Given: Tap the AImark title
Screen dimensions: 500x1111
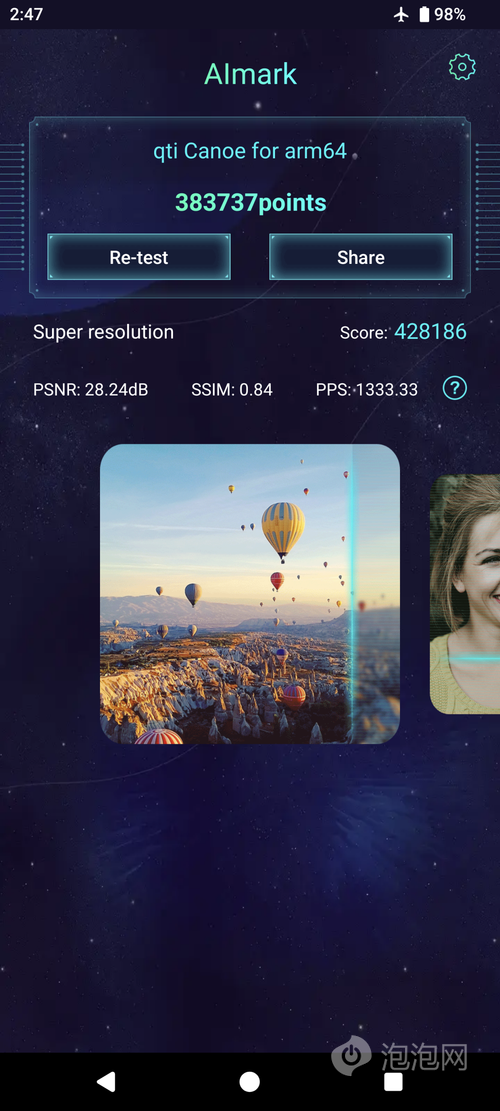Looking at the screenshot, I should (x=251, y=74).
